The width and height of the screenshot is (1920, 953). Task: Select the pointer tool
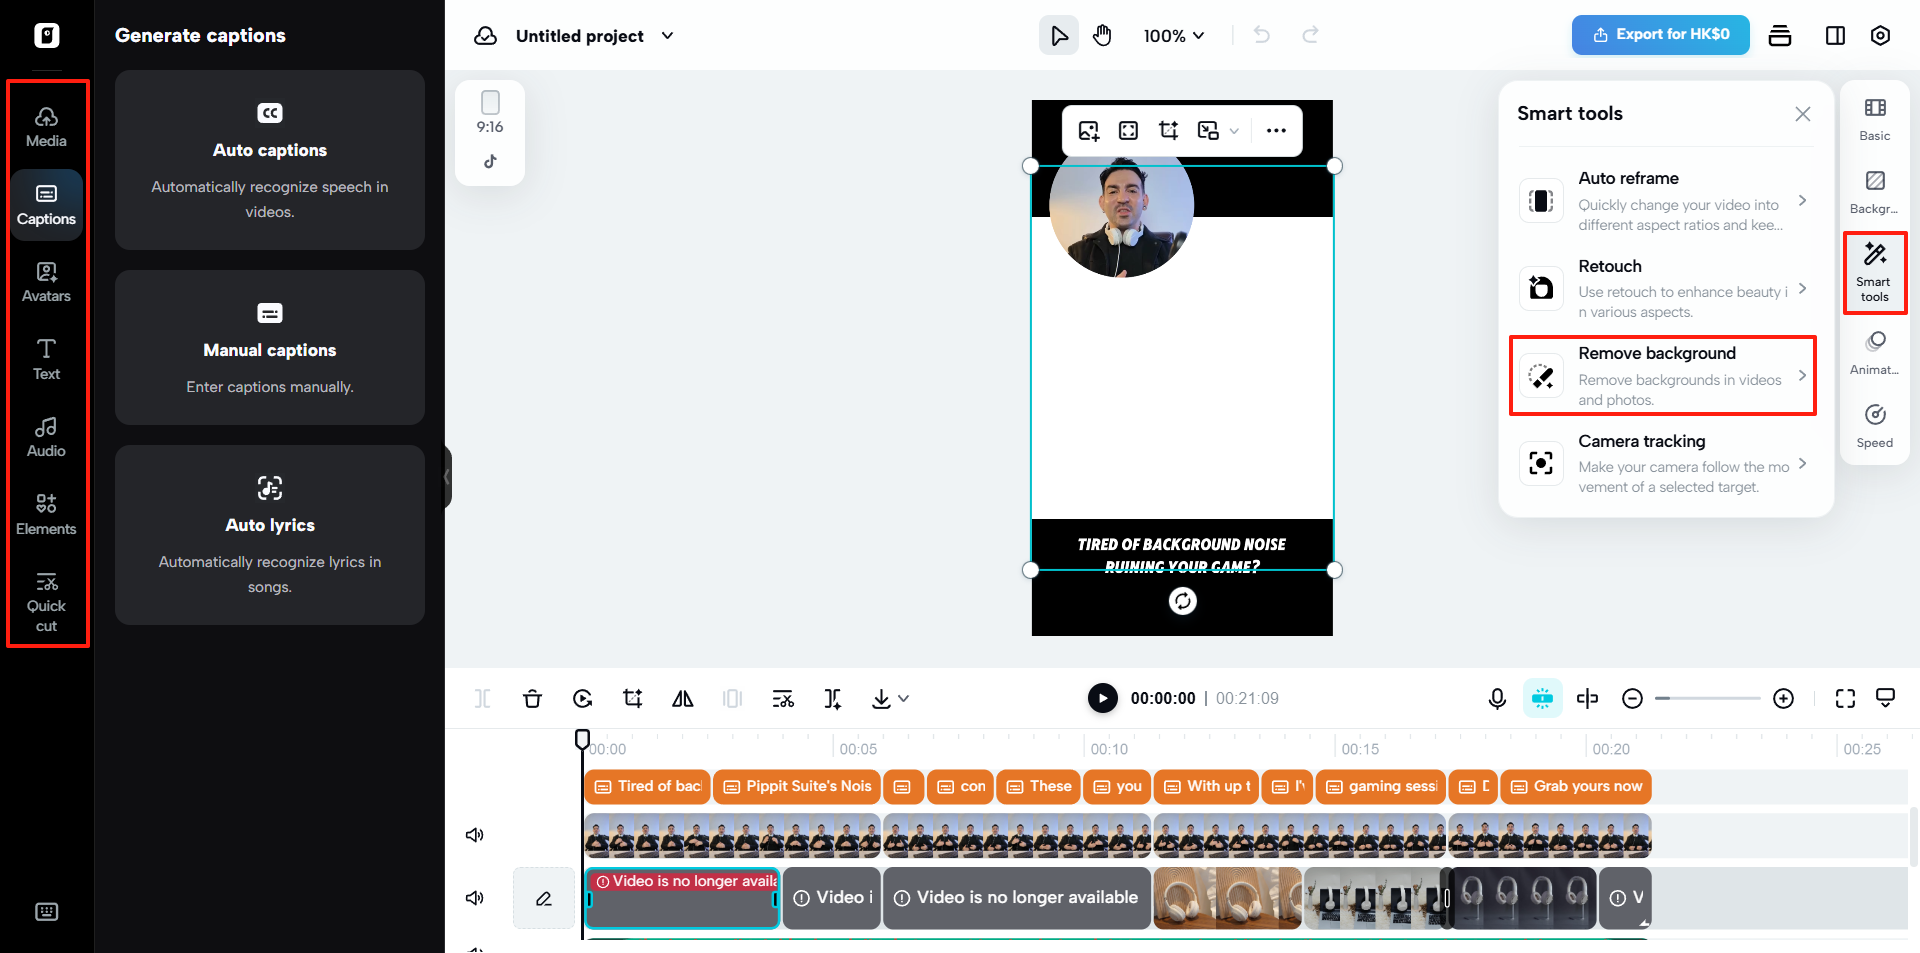(1059, 36)
